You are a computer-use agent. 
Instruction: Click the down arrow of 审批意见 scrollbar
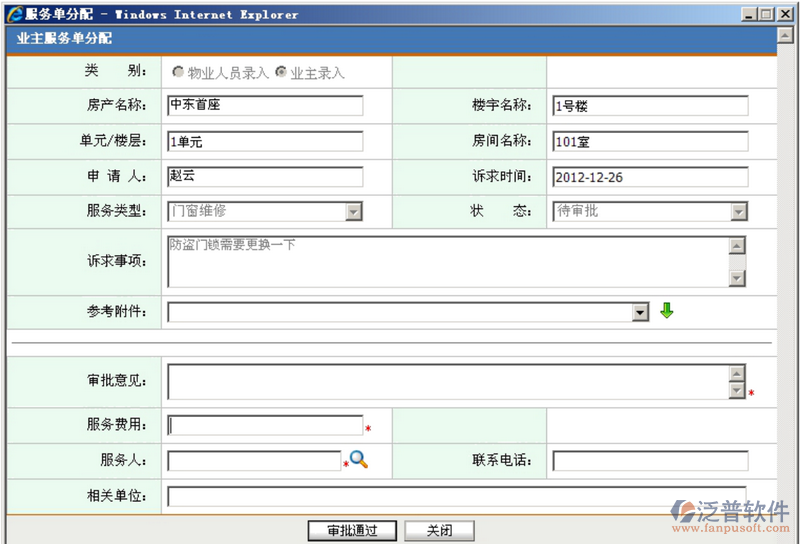point(737,390)
